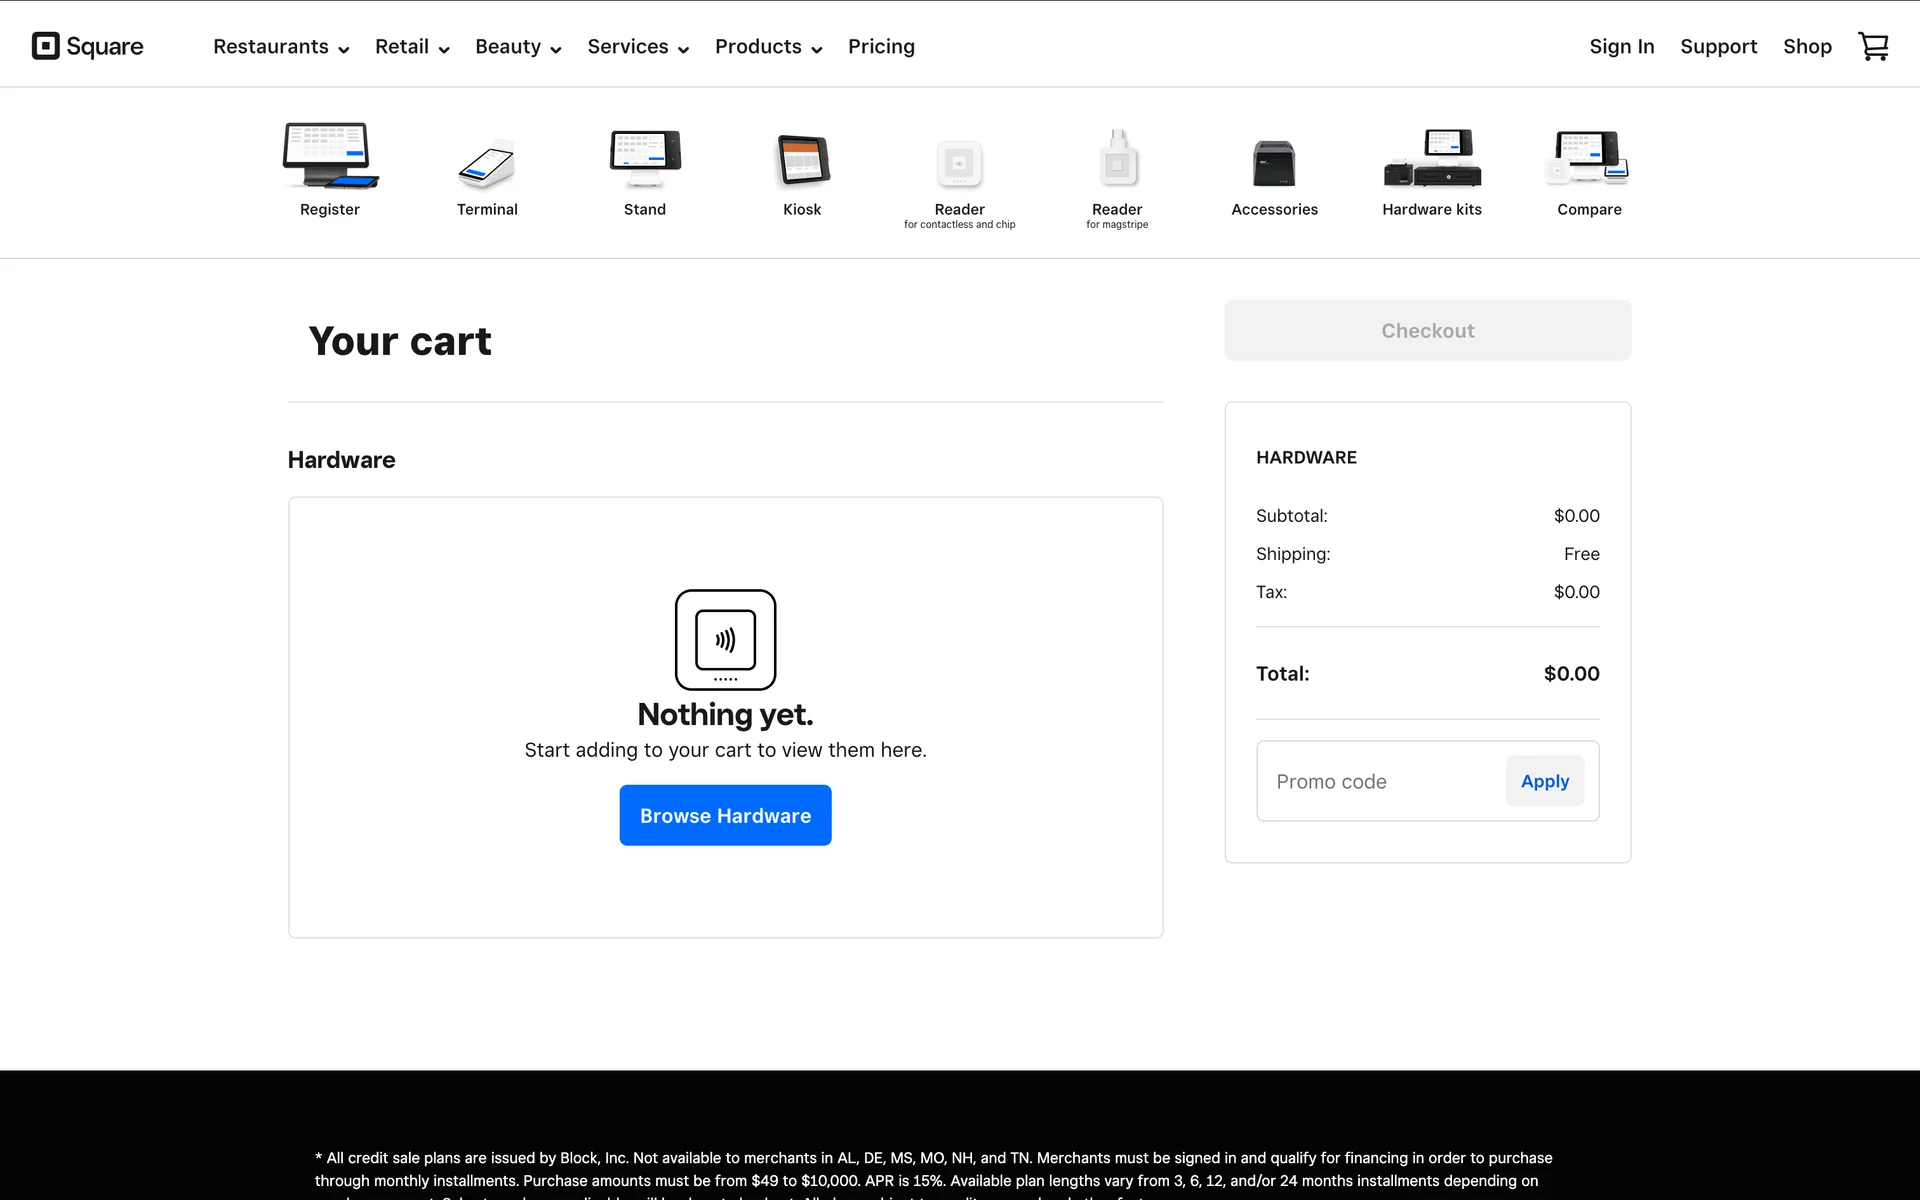1920x1200 pixels.
Task: Open Reader for magstripe
Action: point(1117,159)
